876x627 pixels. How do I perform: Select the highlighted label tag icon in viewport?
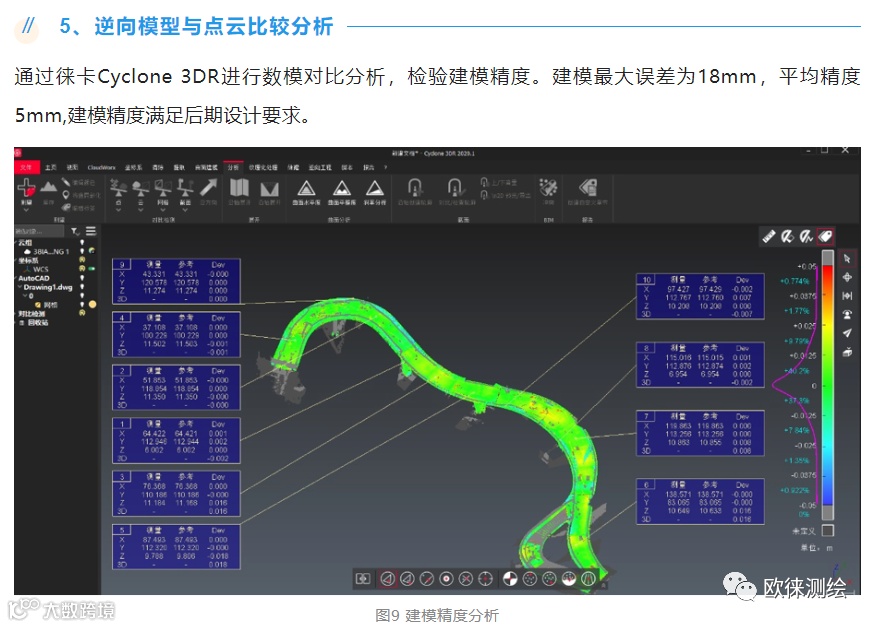pos(825,237)
